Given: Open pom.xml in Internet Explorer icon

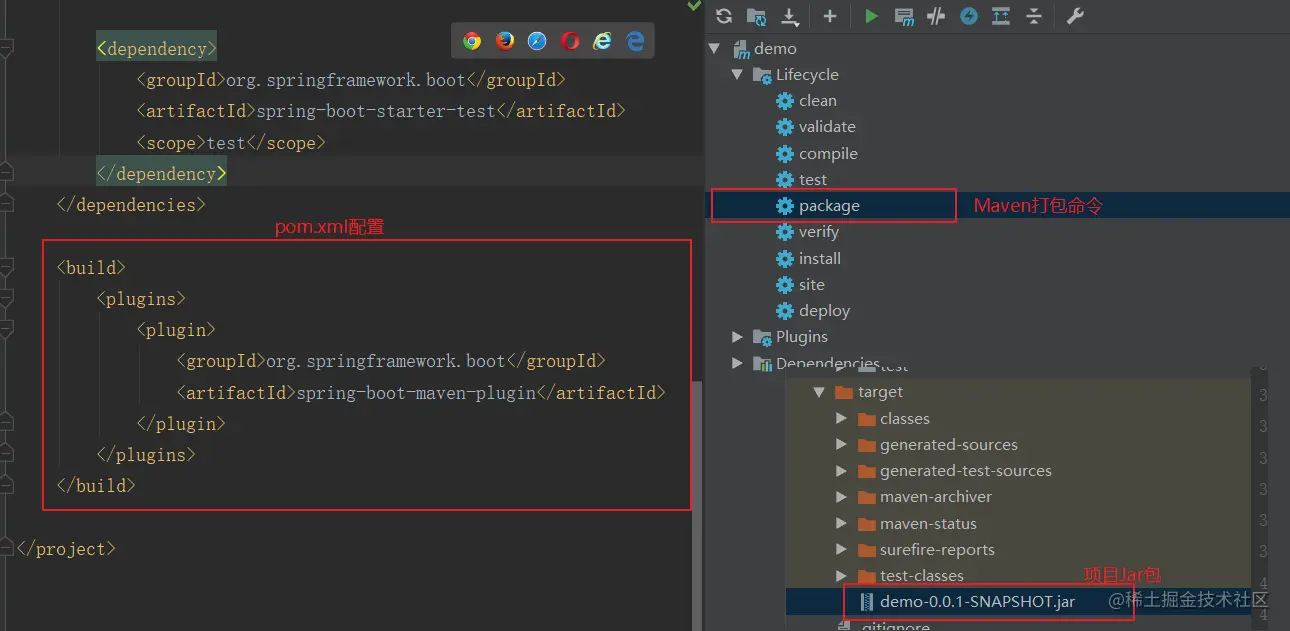Looking at the screenshot, I should 602,41.
